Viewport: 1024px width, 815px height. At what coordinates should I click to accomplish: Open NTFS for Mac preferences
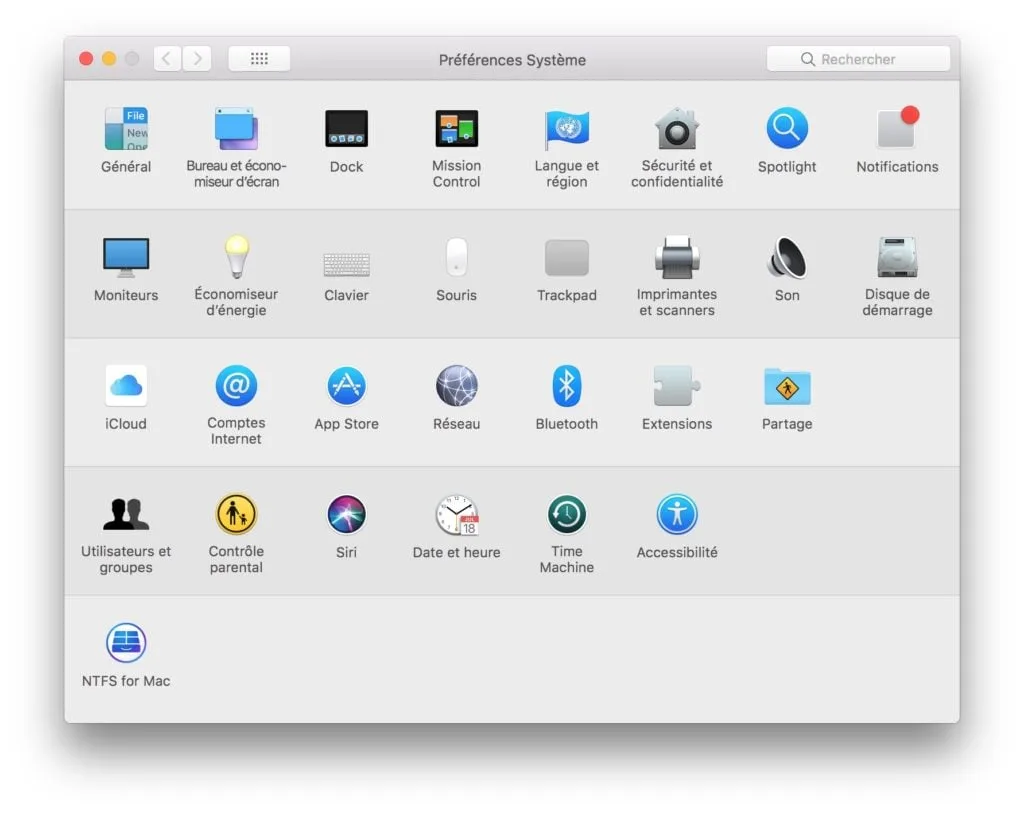click(x=126, y=643)
